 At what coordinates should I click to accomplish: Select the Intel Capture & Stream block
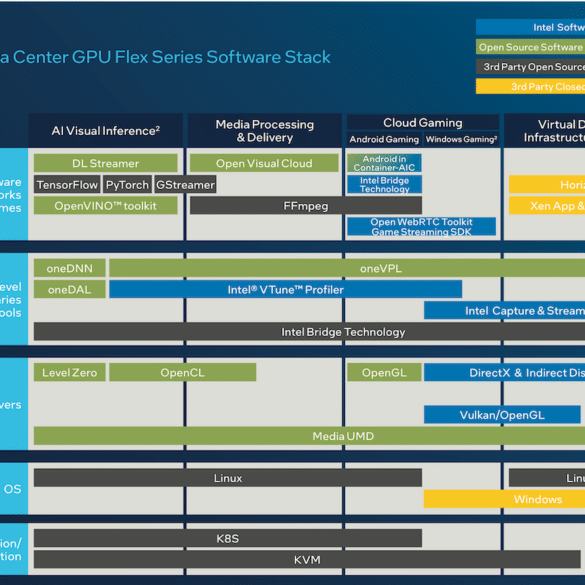pyautogui.click(x=504, y=310)
